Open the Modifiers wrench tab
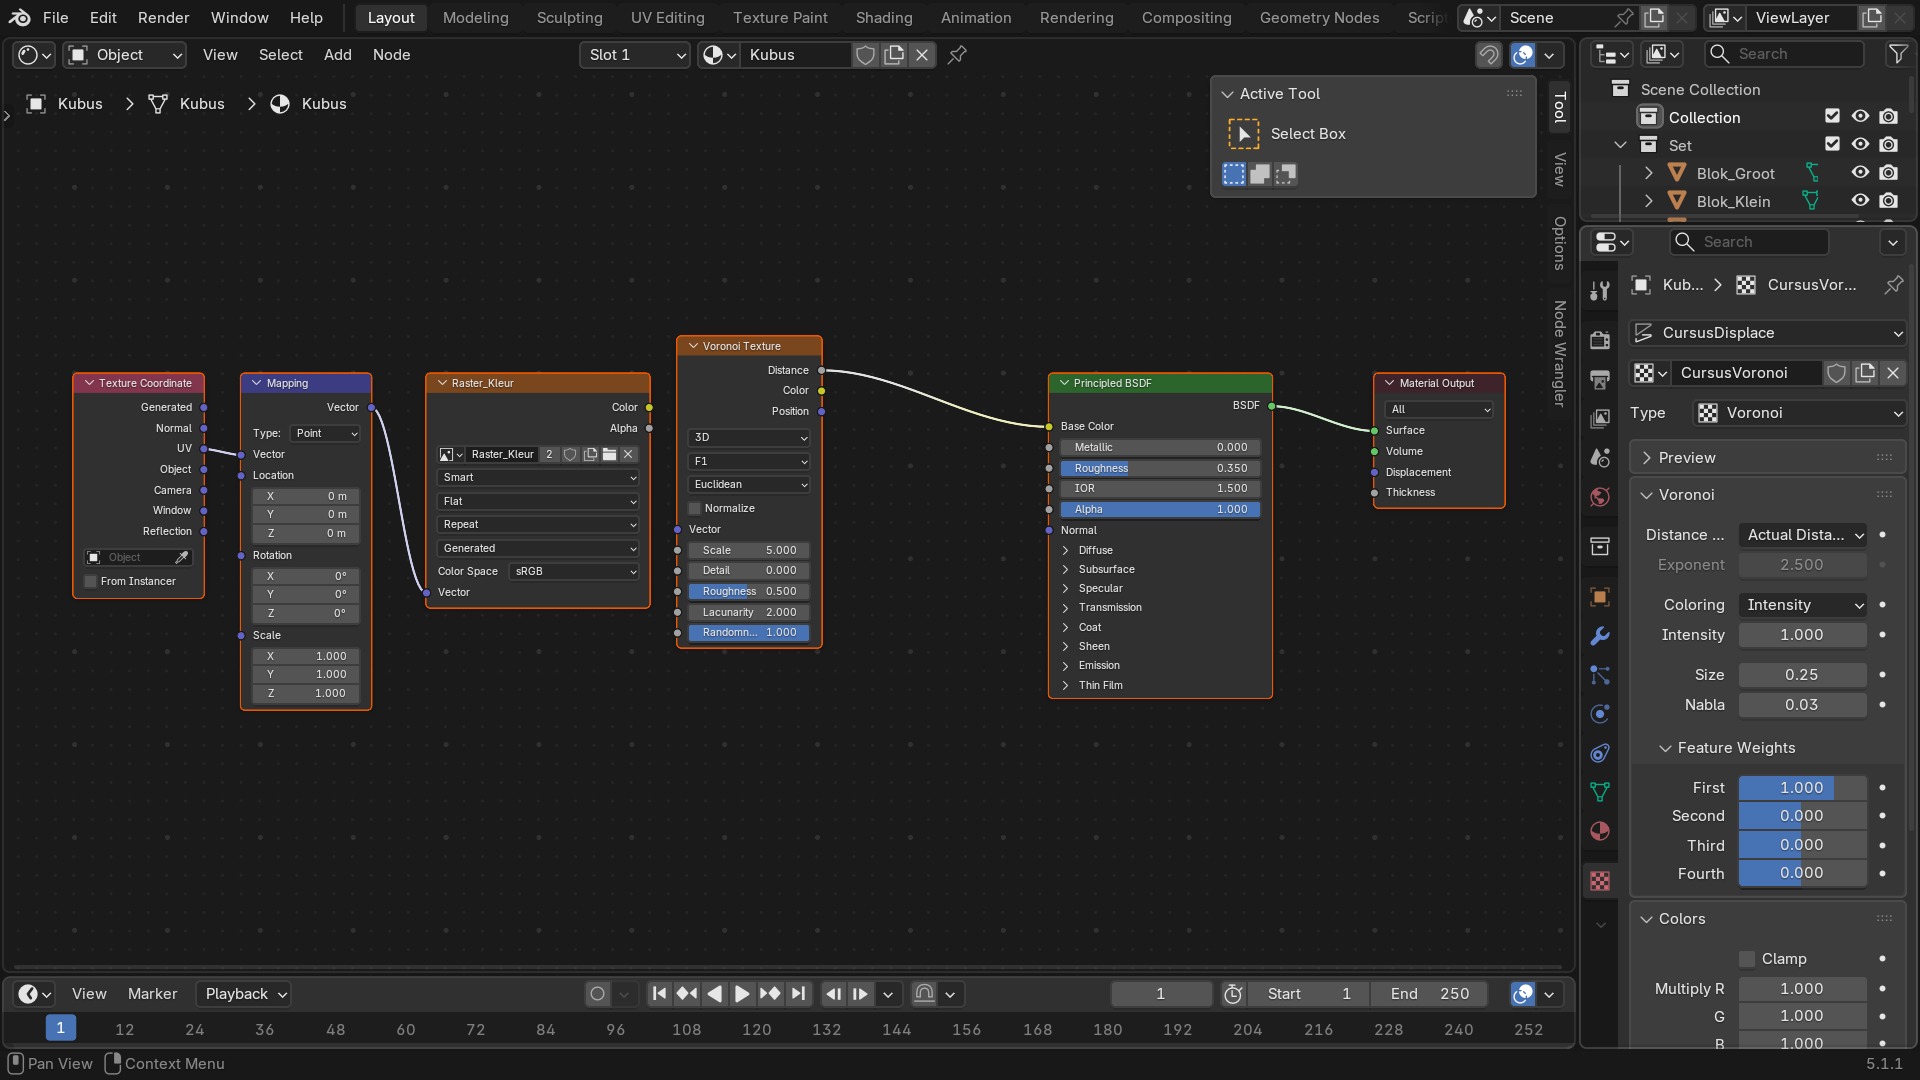This screenshot has width=1920, height=1080. 1600,636
